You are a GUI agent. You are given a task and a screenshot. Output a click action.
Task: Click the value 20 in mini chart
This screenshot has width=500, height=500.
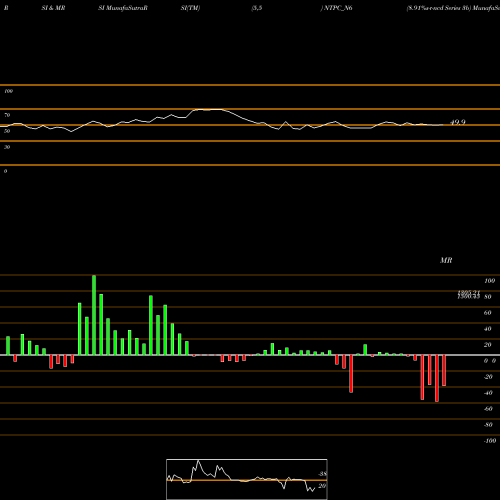click(322, 486)
